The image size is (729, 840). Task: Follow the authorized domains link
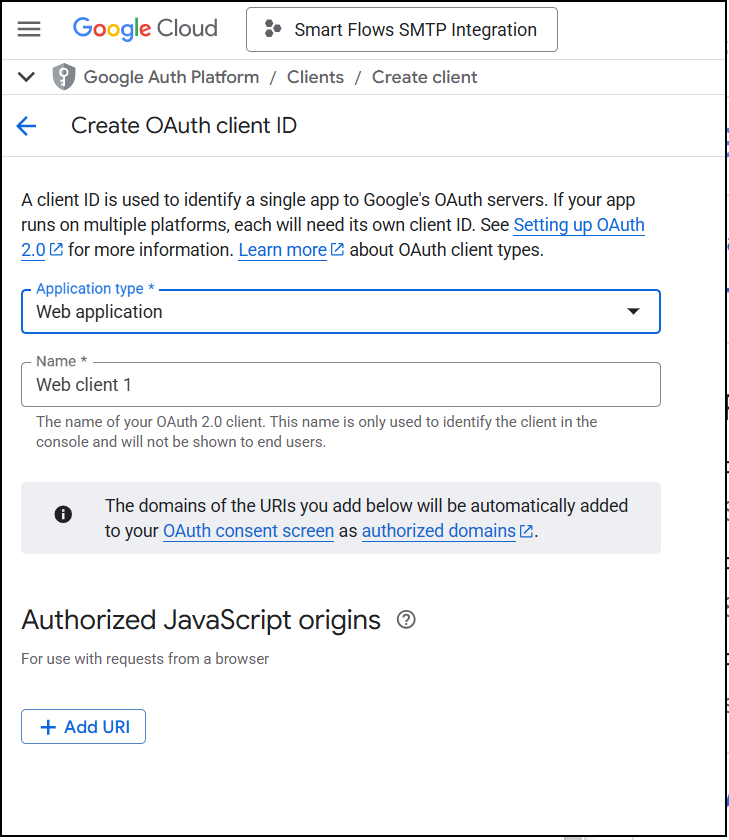[439, 531]
